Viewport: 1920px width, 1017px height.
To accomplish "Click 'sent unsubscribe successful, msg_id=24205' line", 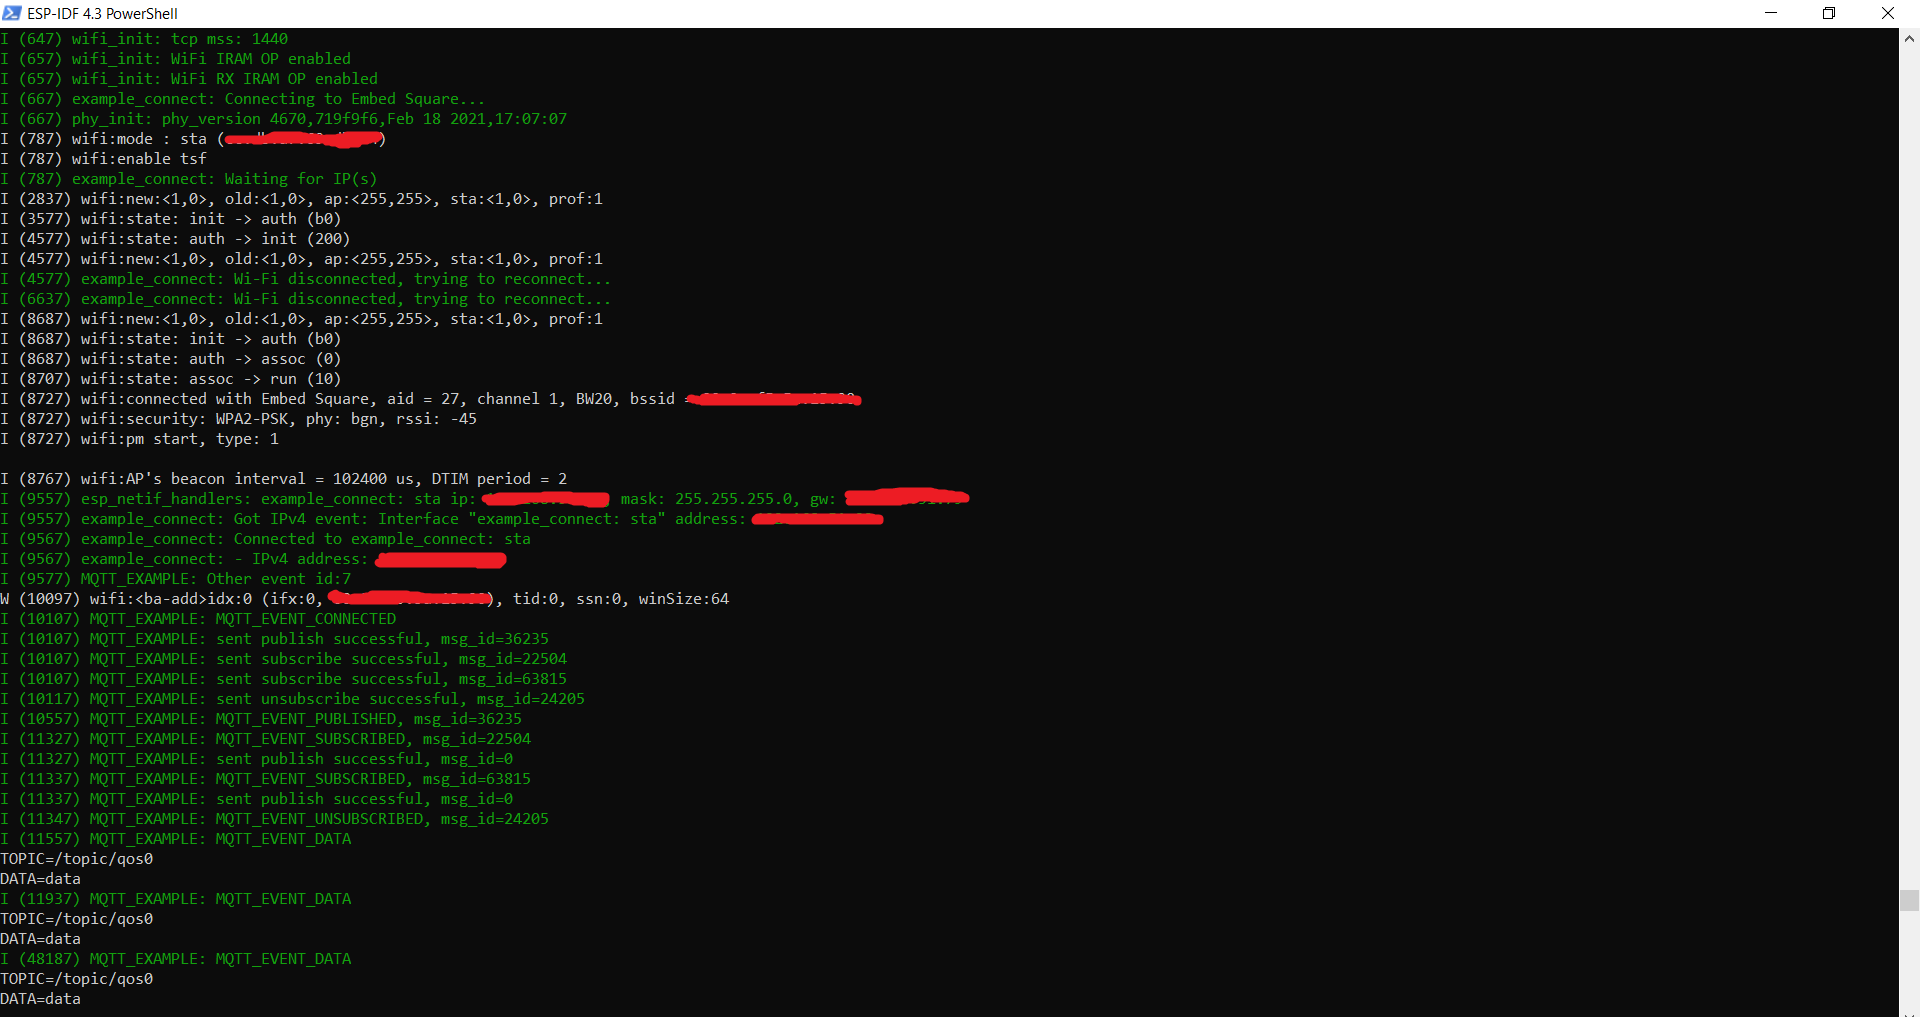I will click(292, 699).
